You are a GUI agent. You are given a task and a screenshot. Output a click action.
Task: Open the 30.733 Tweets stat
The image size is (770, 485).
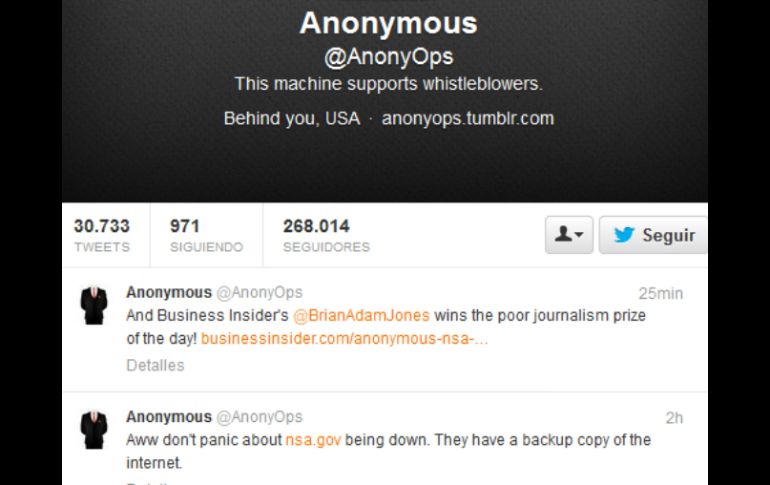point(102,235)
